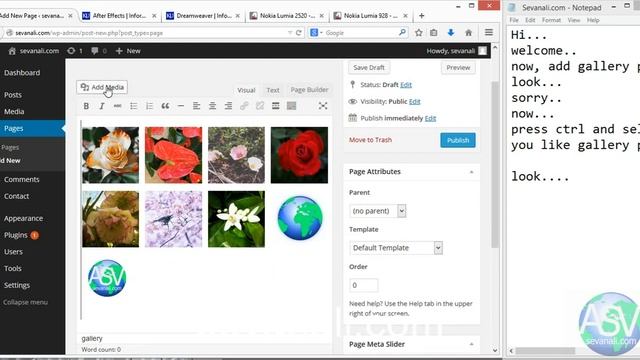Open the URL history dropdown arrow
640x360 pixels.
coord(290,33)
